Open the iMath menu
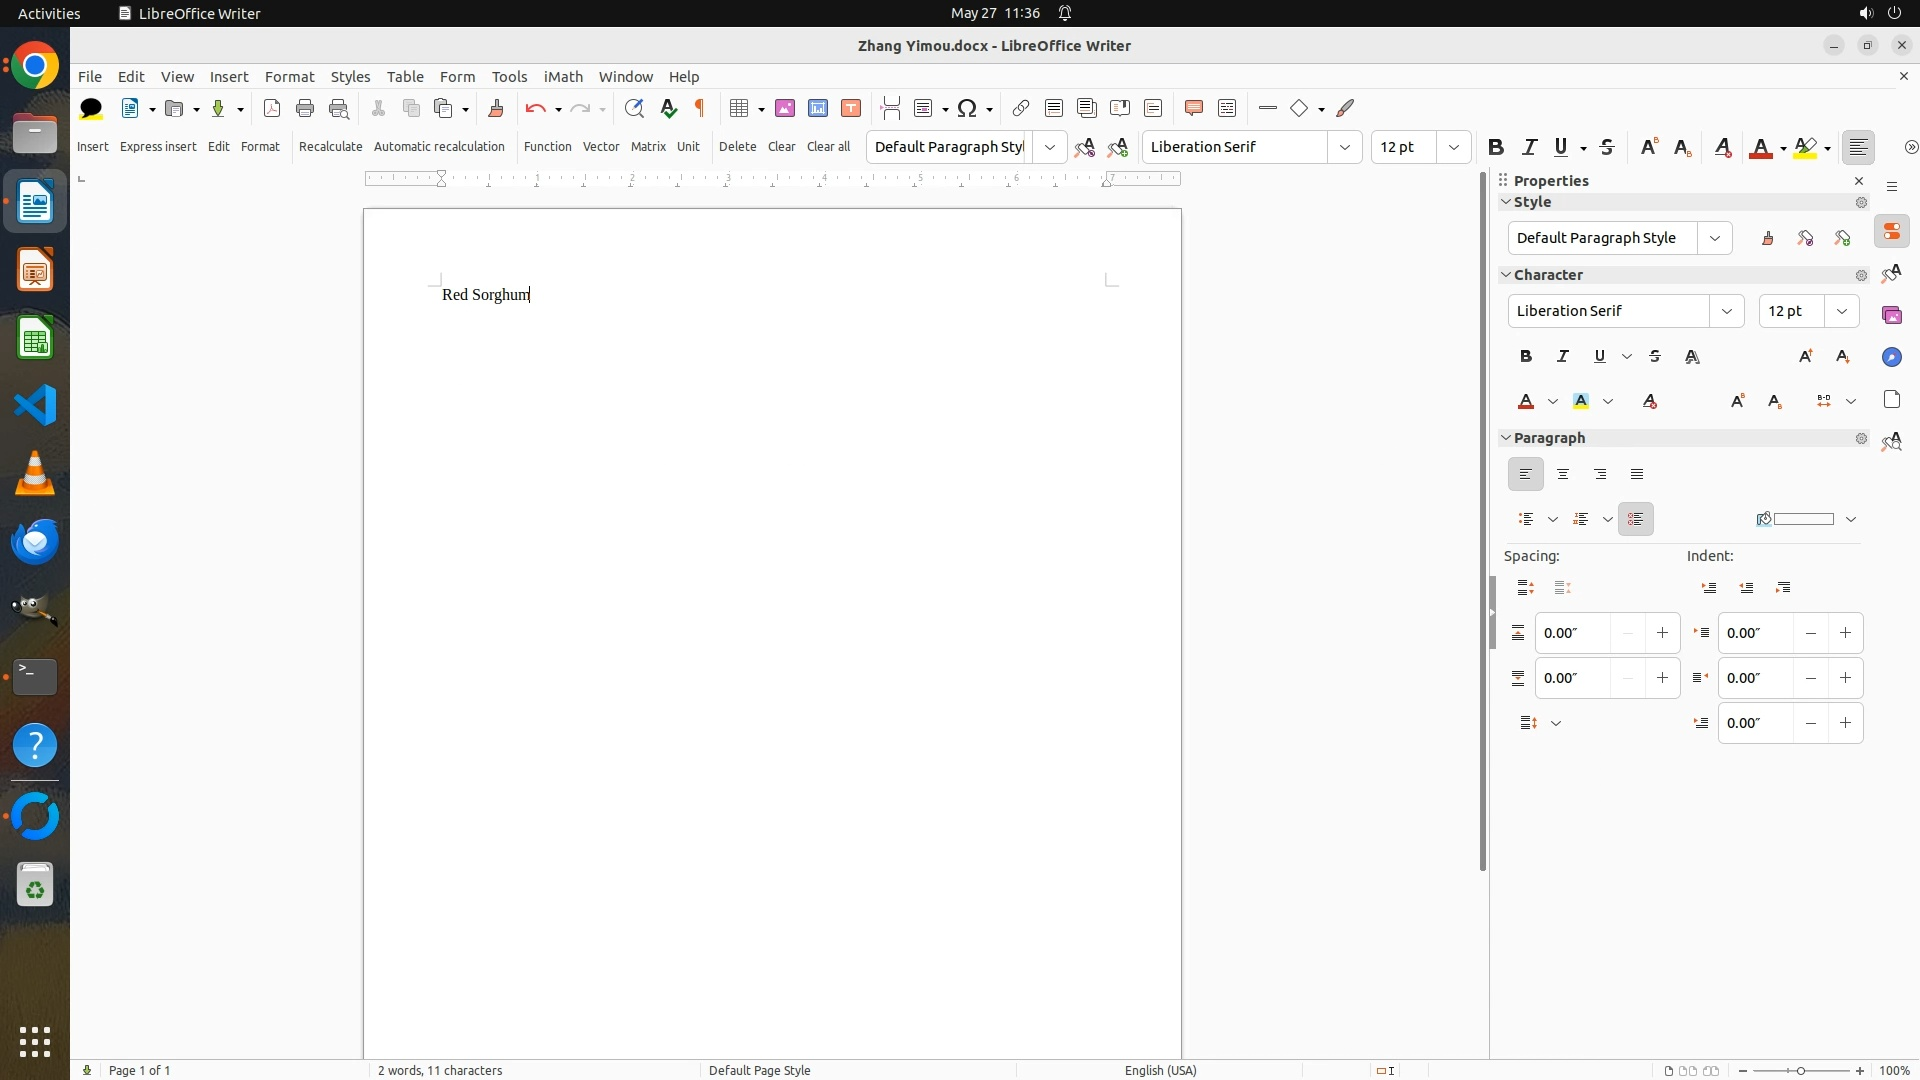 pos(563,76)
